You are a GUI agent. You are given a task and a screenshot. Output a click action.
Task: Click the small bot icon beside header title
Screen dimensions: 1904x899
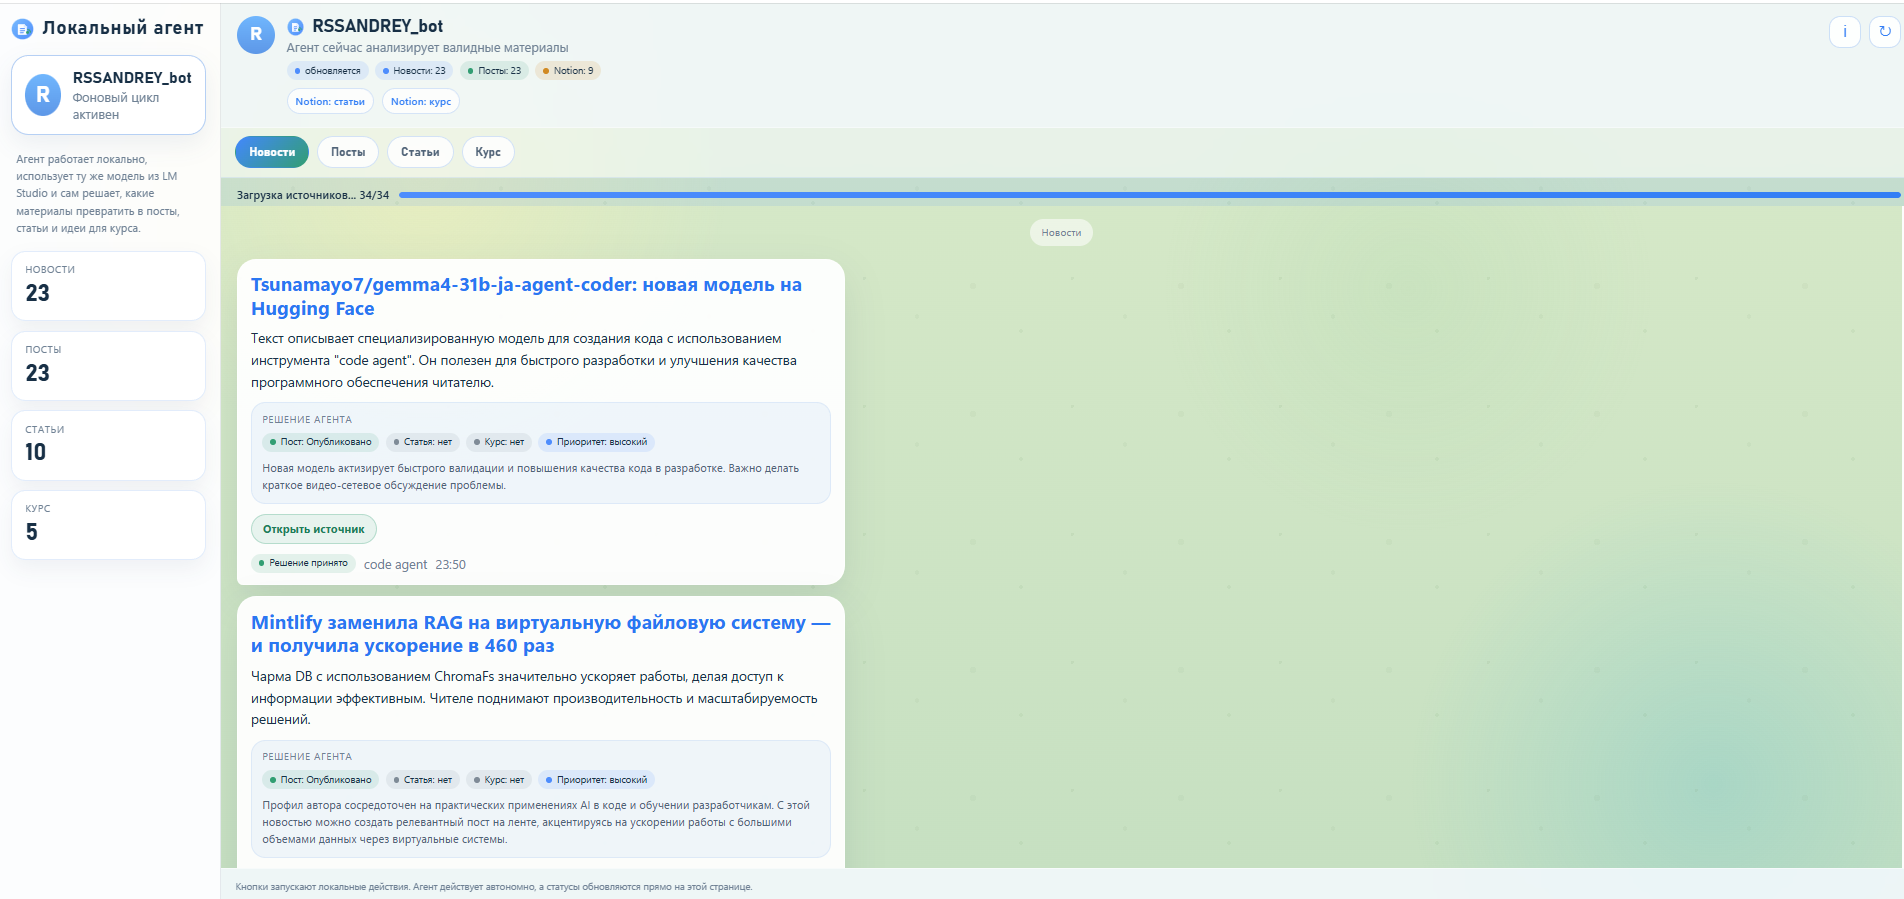(x=295, y=27)
